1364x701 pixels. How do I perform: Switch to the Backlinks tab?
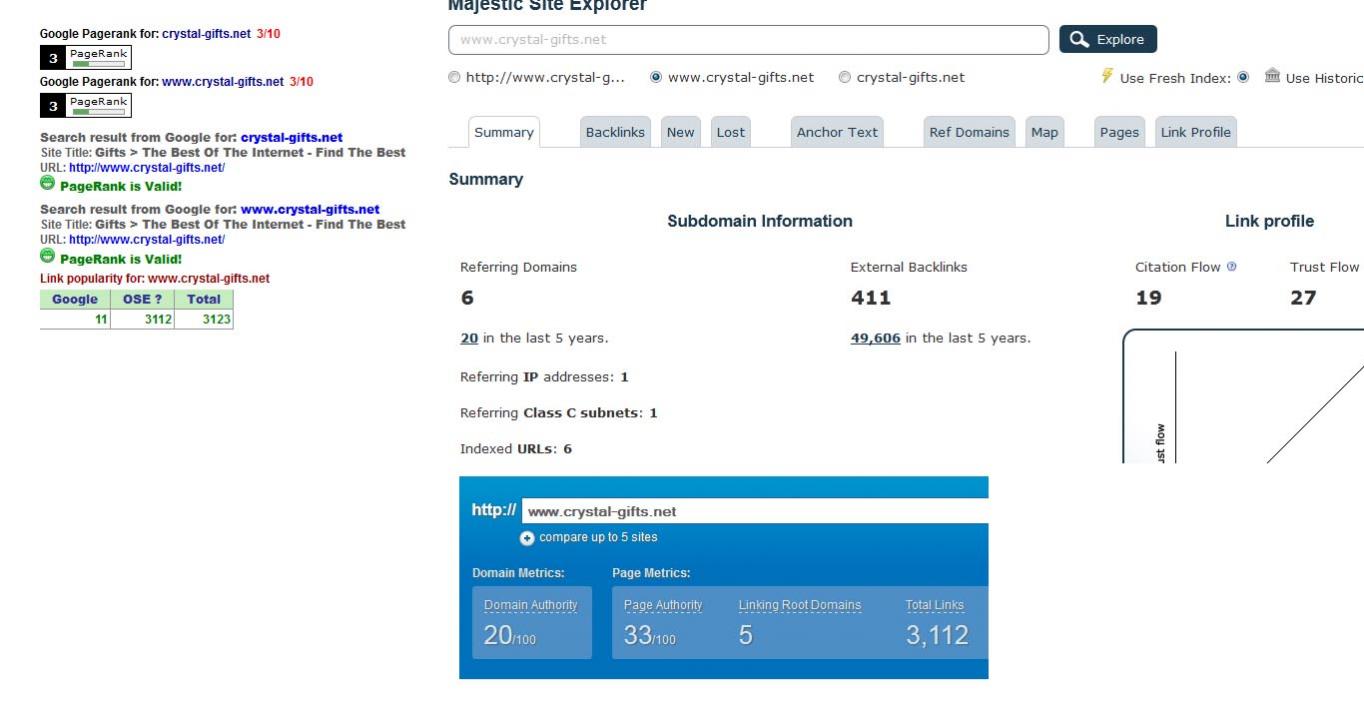[x=615, y=132]
